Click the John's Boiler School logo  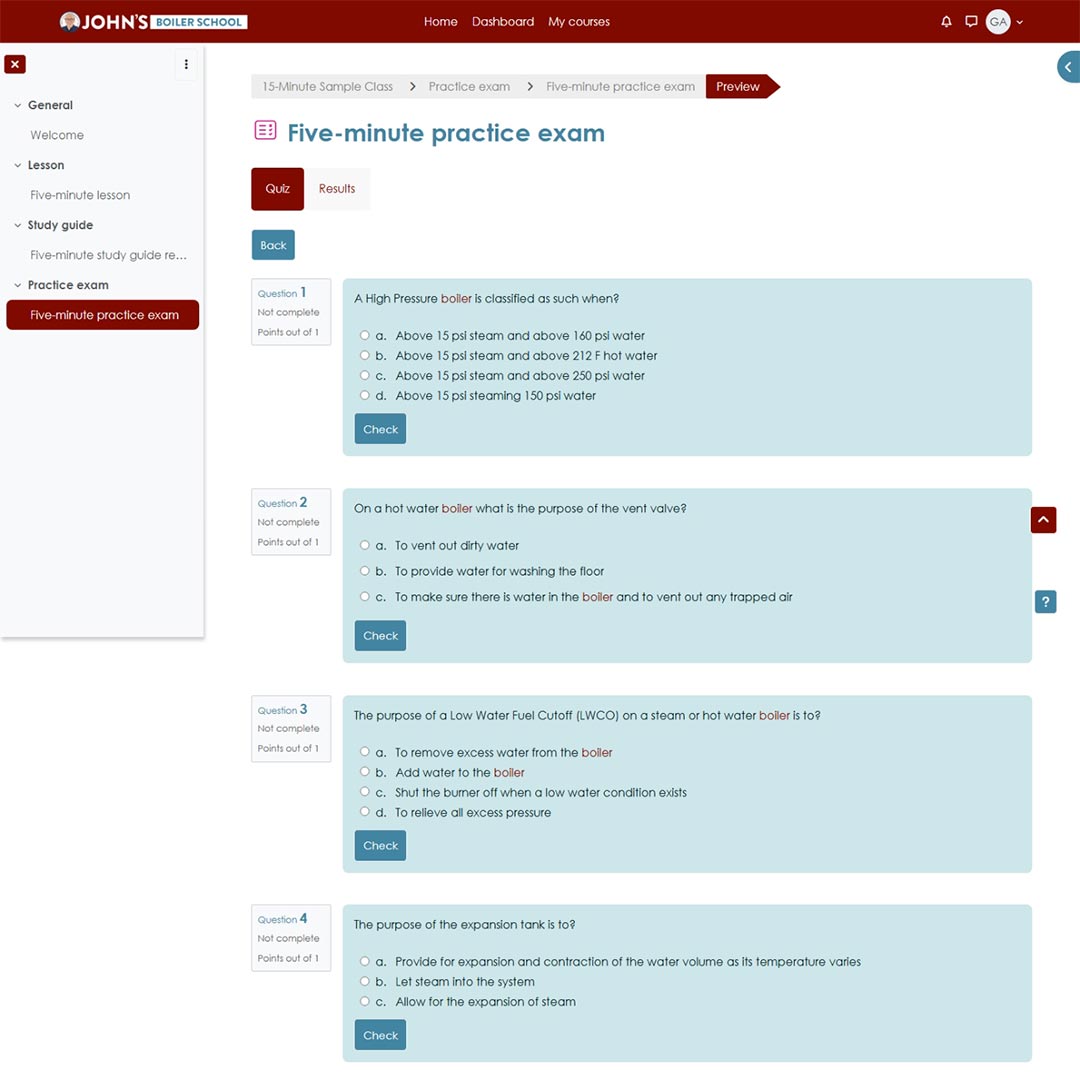coord(153,22)
